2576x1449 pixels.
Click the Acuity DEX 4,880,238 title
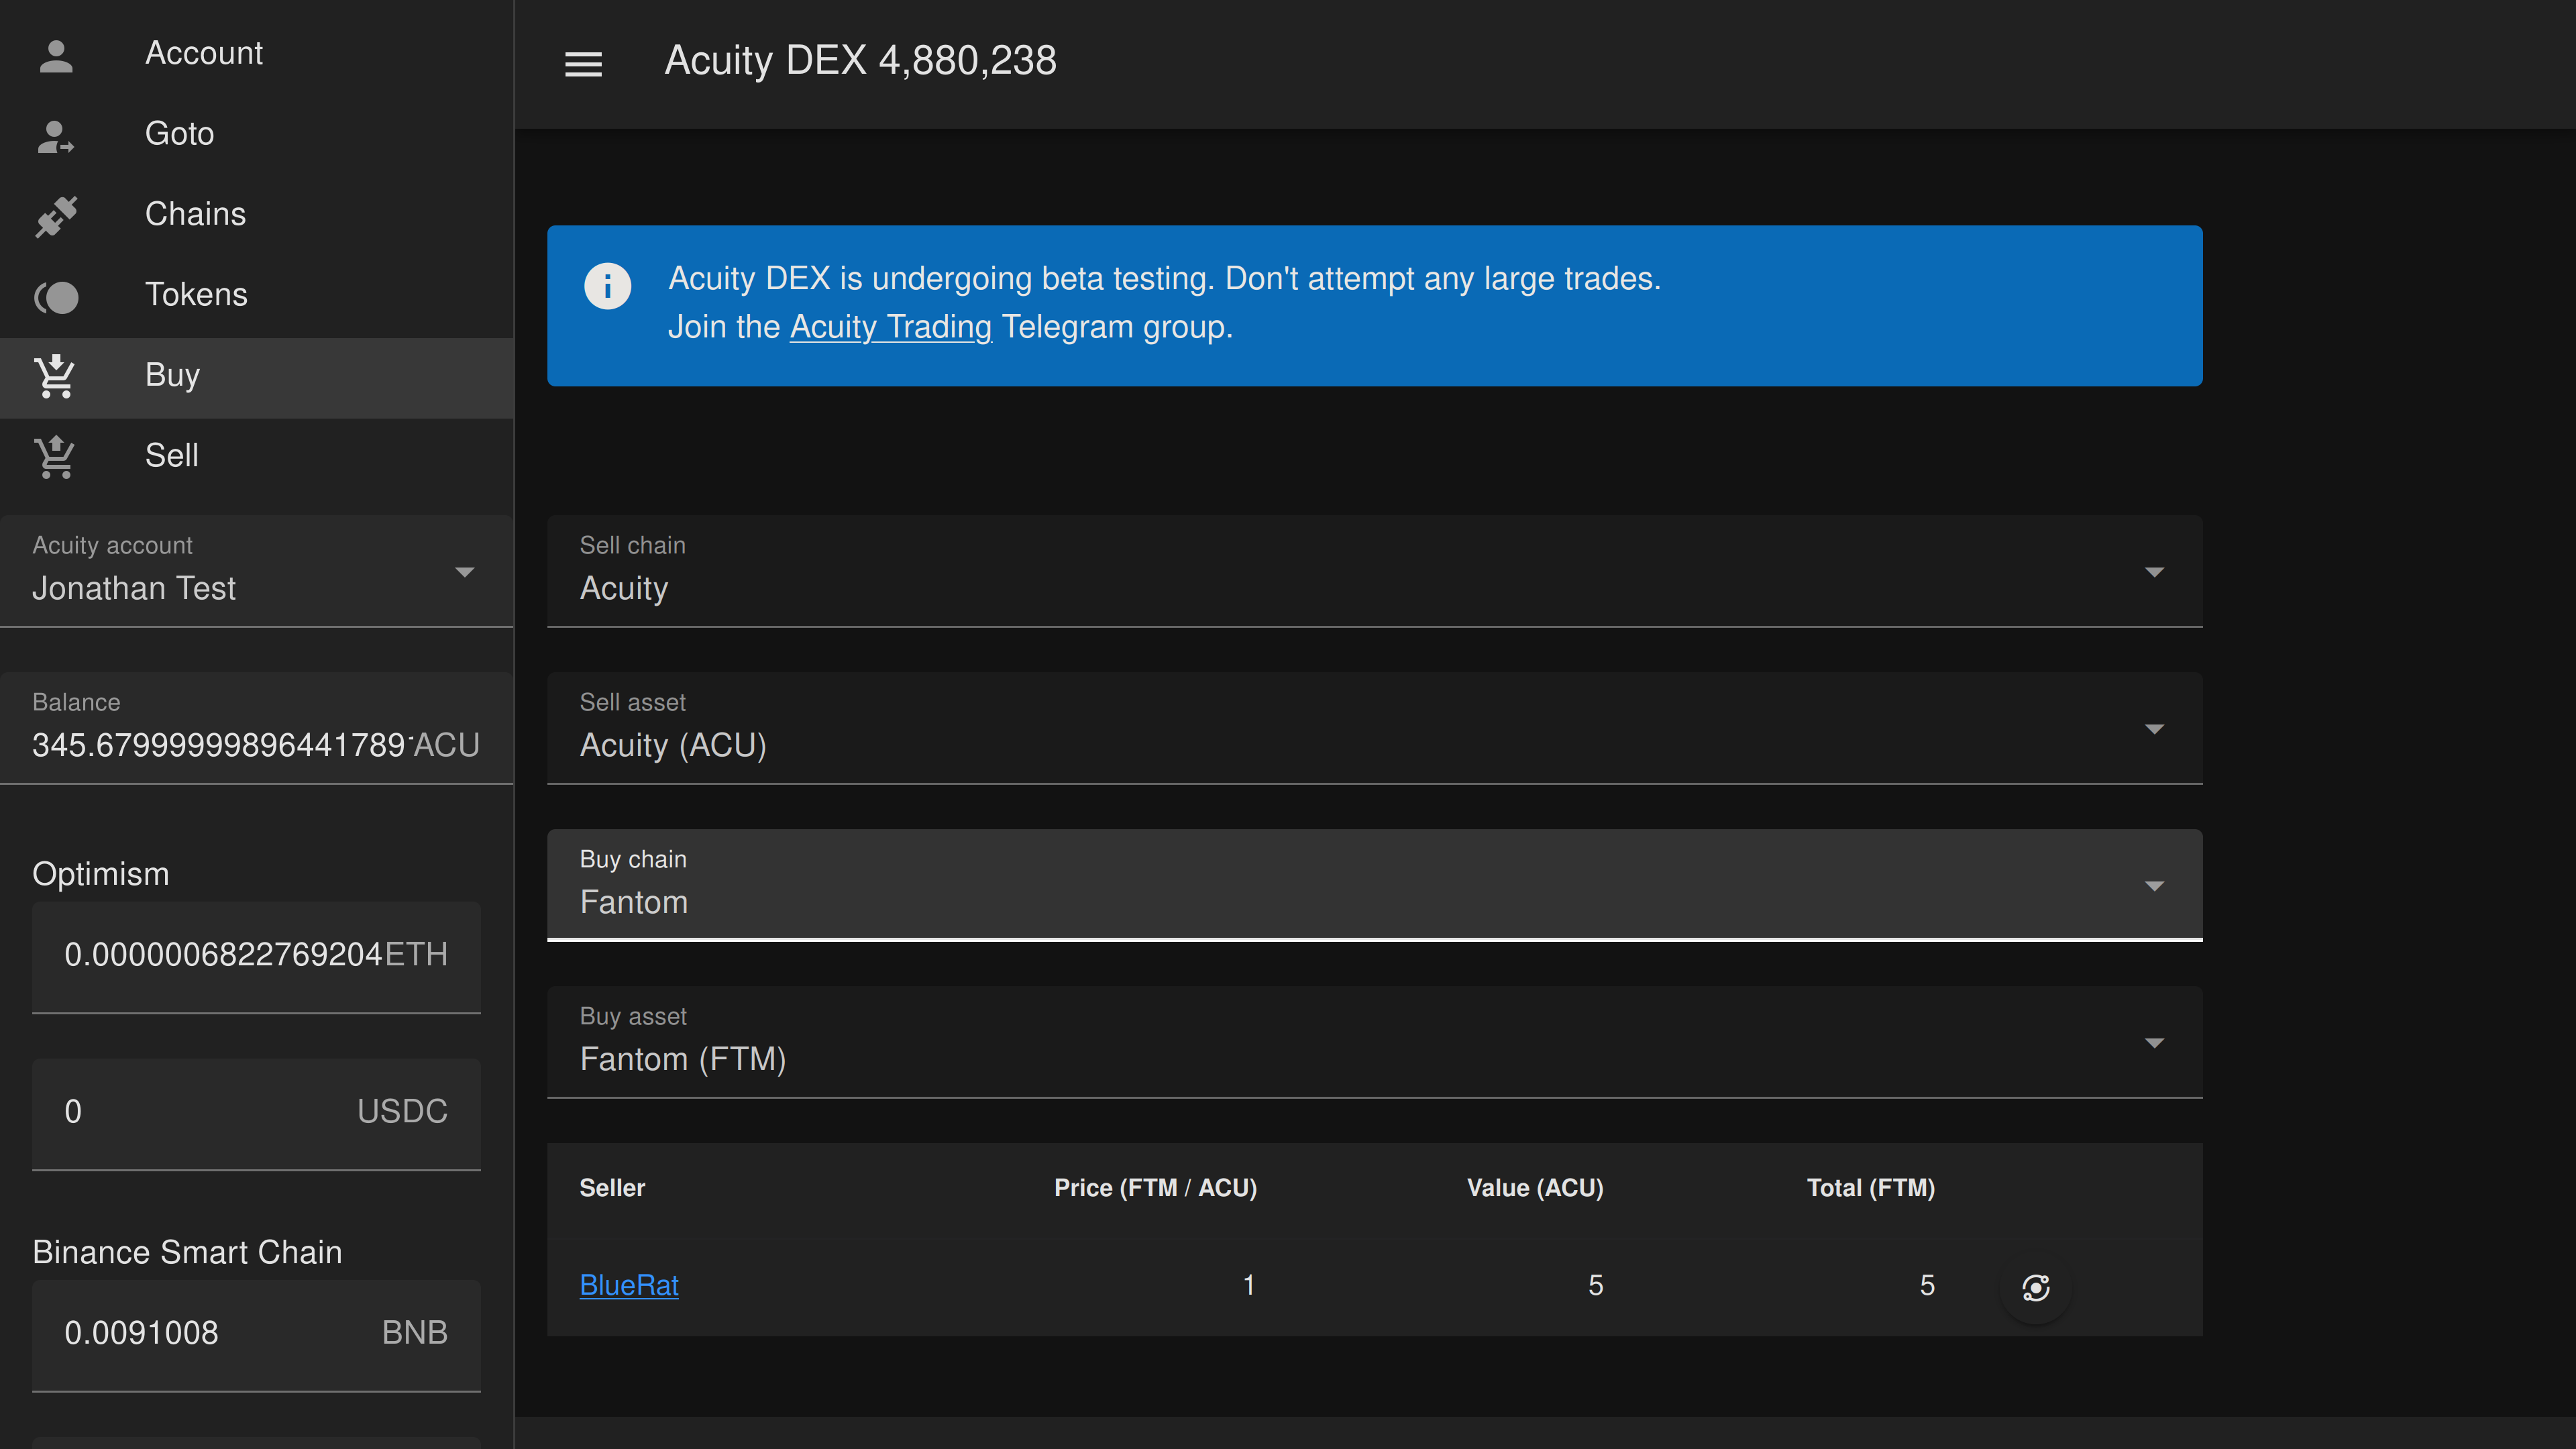click(x=860, y=61)
